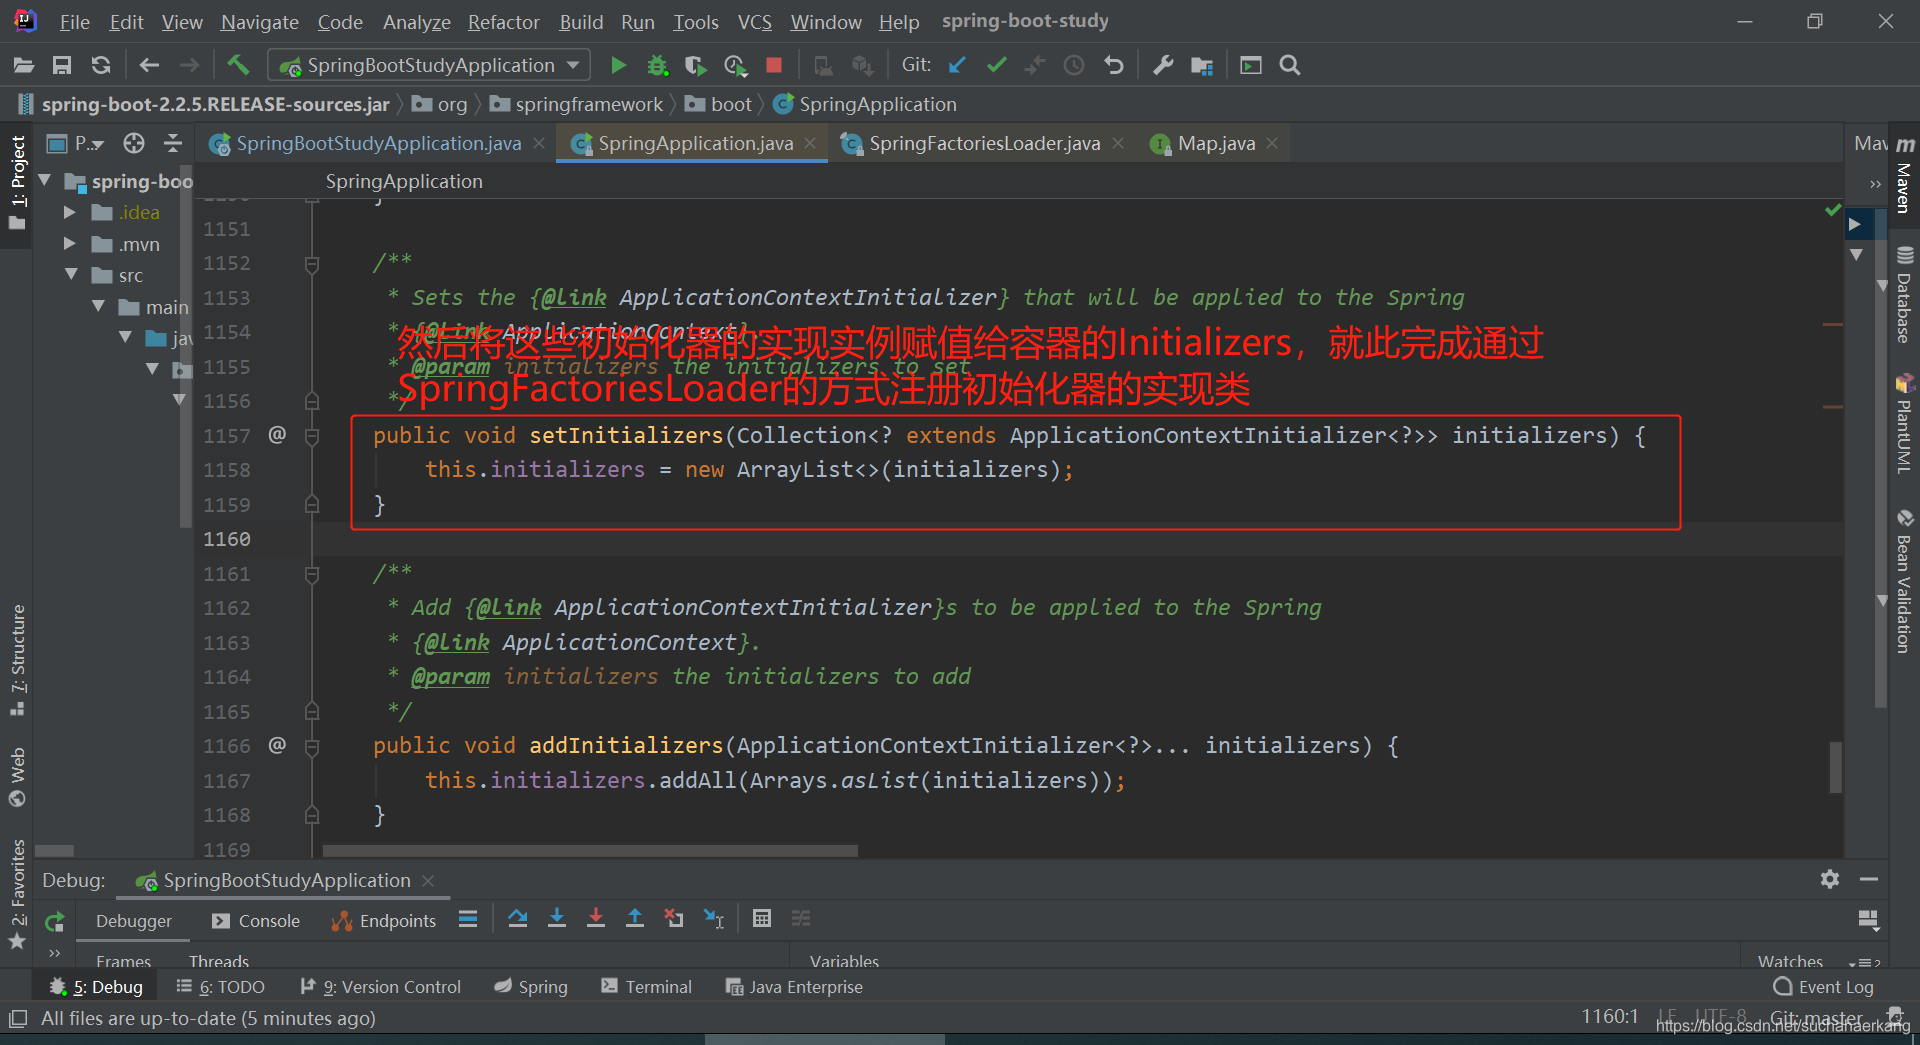
Task: Toggle the Database side panel
Action: [1904, 294]
